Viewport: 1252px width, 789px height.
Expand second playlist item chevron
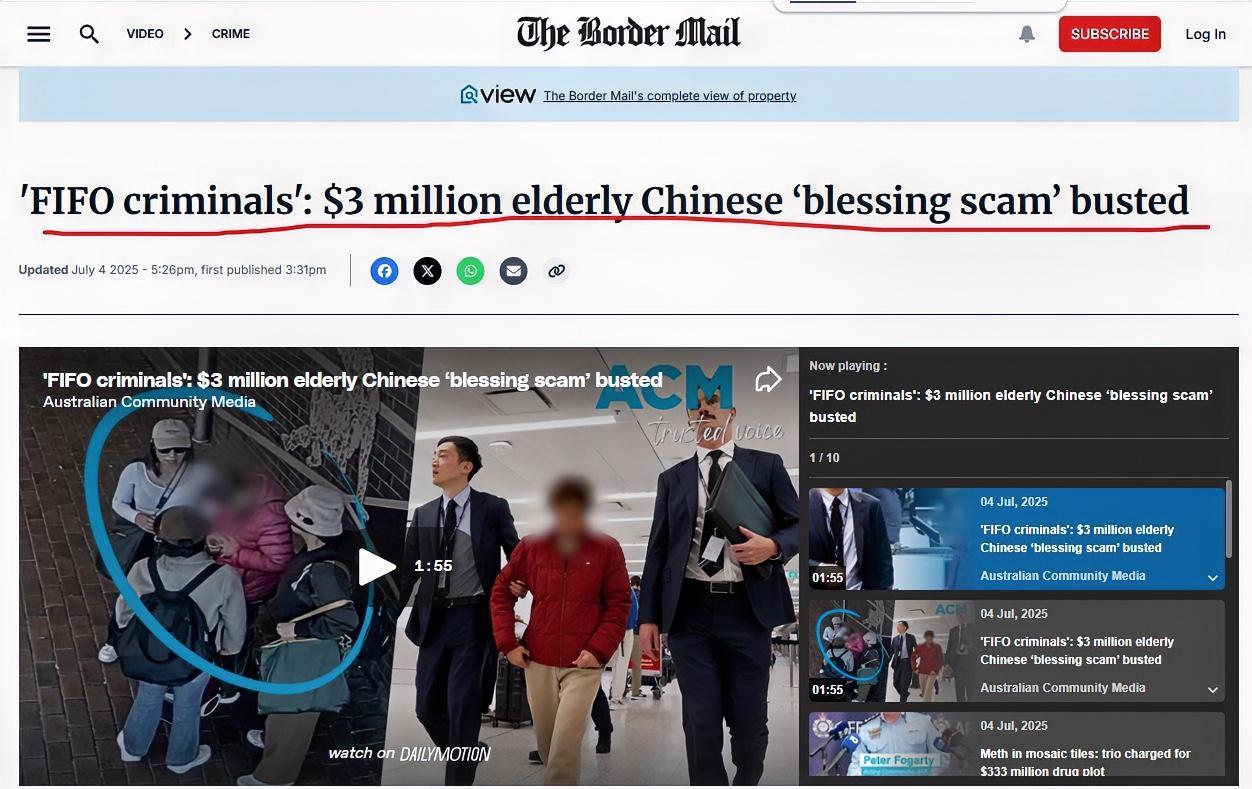pyautogui.click(x=1212, y=690)
